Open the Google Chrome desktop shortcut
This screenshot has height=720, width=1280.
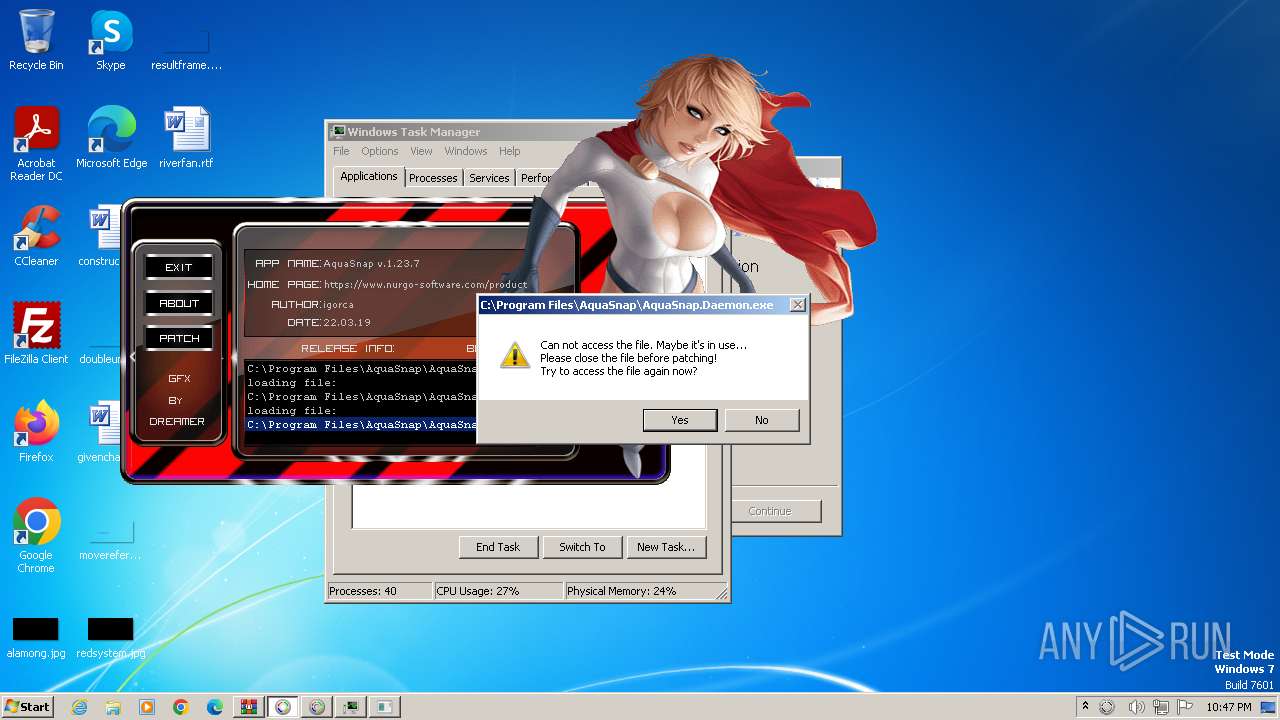pyautogui.click(x=36, y=537)
